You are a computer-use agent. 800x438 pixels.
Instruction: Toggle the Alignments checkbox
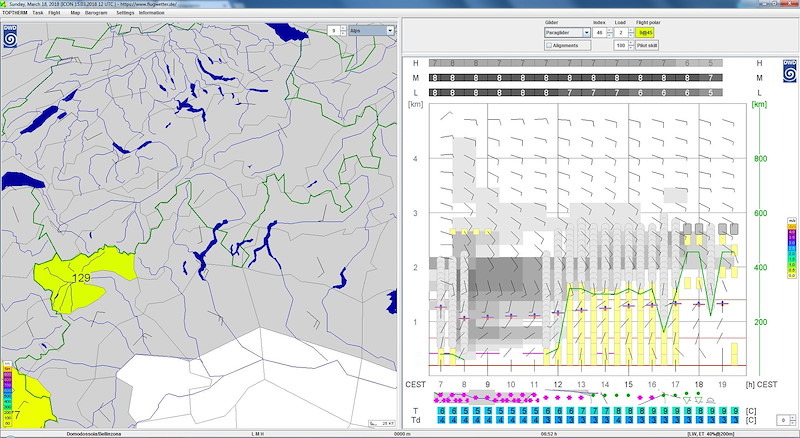pyautogui.click(x=549, y=45)
